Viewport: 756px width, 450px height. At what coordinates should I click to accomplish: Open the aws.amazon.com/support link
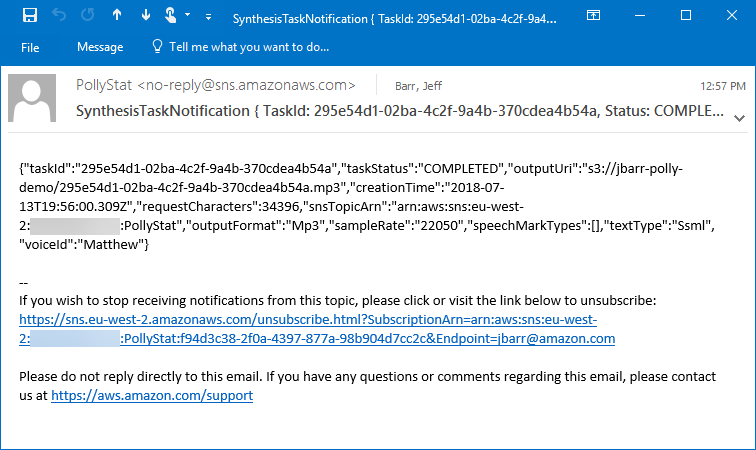152,395
